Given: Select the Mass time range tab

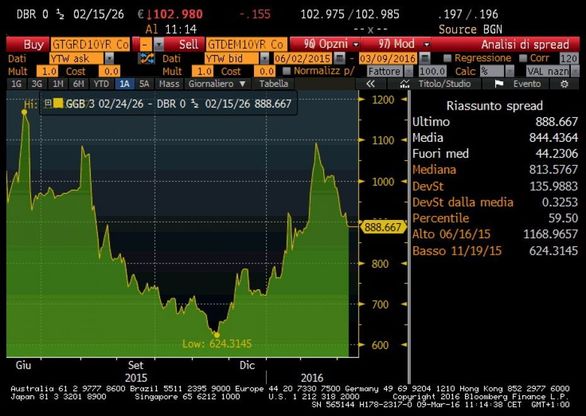Looking at the screenshot, I should (x=169, y=84).
